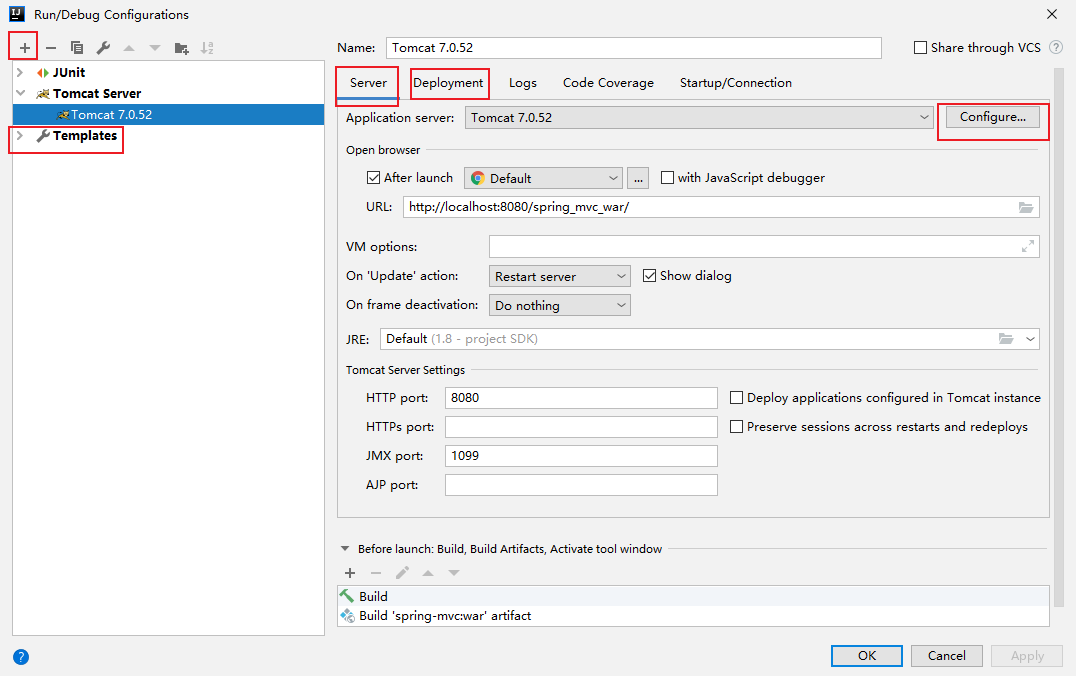Open help via bottom-left question mark icon
This screenshot has height=676, width=1076.
click(x=21, y=657)
